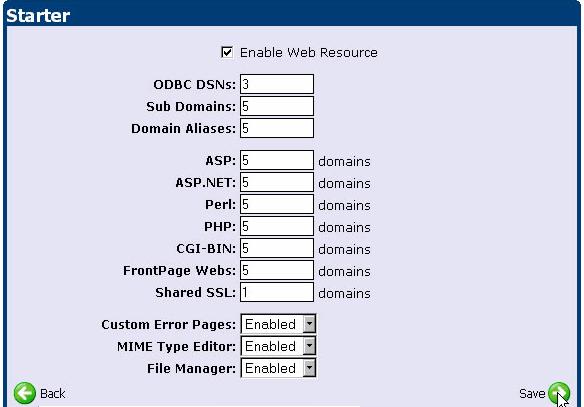Click the green Save arrow icon
584x407 pixels.
[559, 393]
